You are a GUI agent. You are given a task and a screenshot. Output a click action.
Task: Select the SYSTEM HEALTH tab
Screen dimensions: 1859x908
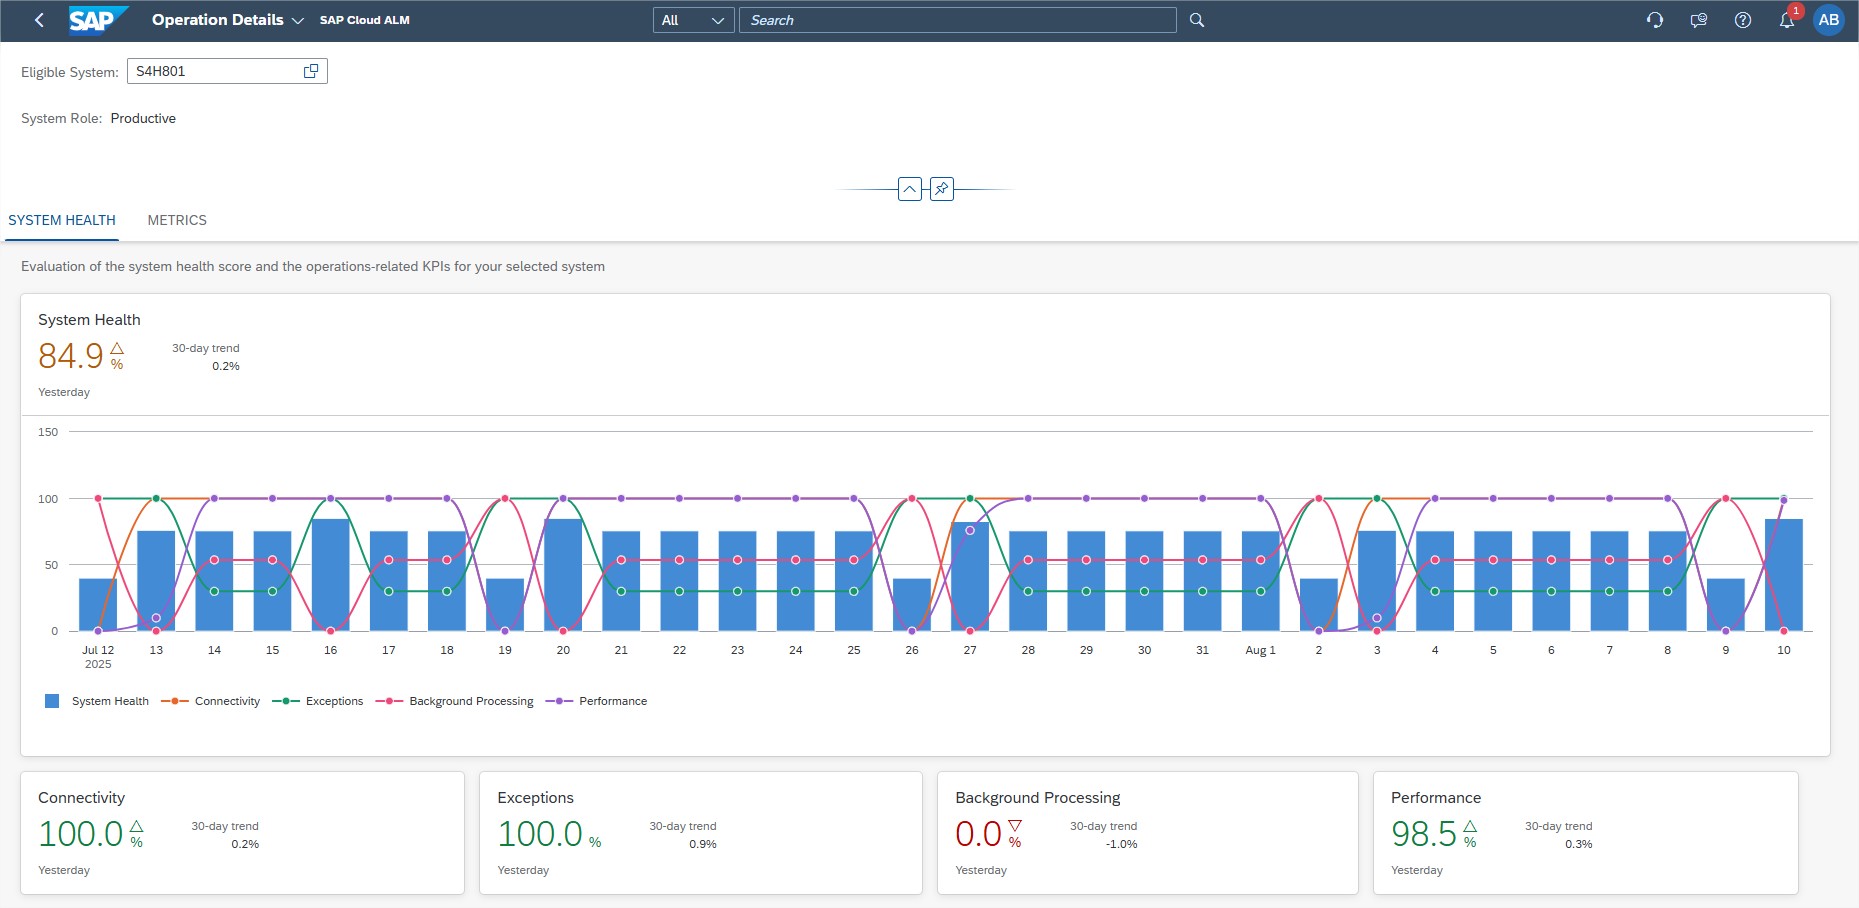[62, 220]
